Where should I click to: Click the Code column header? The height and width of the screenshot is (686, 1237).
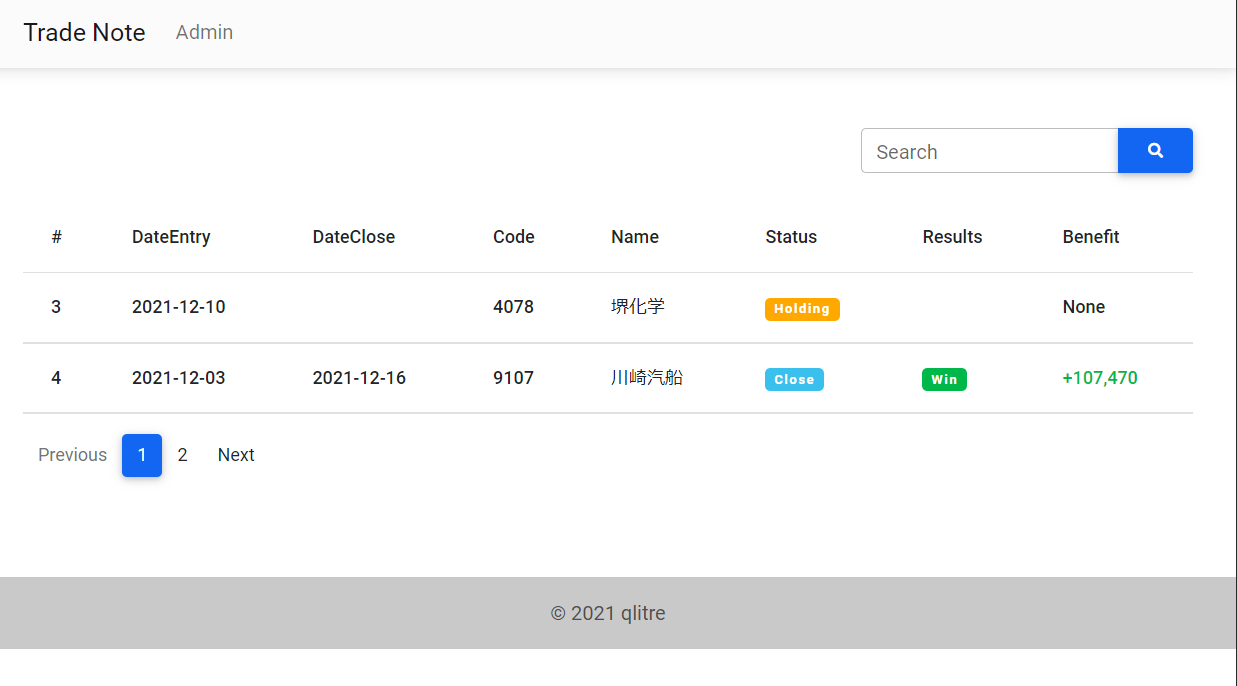point(514,237)
